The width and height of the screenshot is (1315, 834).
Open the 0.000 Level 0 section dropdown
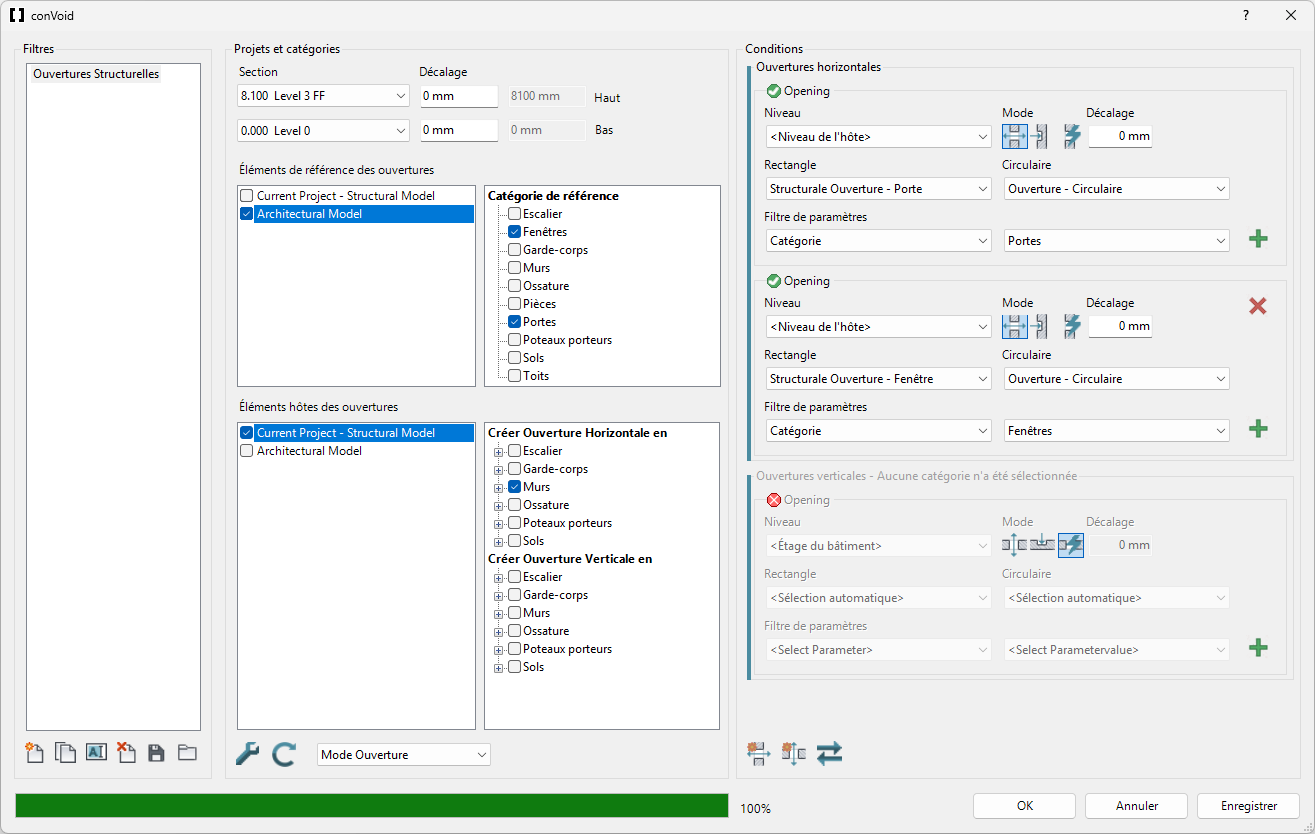323,130
